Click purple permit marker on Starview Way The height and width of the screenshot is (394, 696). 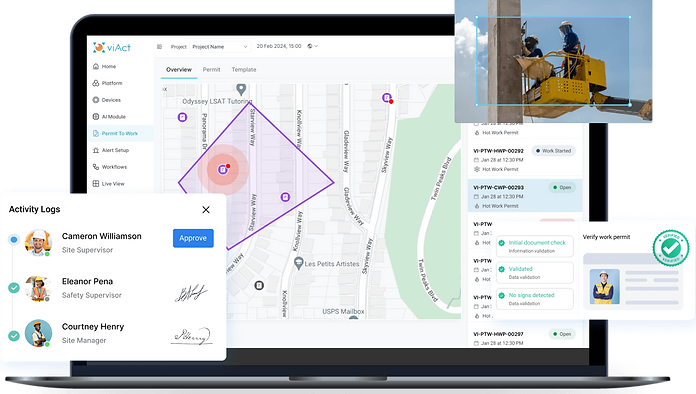[x=285, y=197]
